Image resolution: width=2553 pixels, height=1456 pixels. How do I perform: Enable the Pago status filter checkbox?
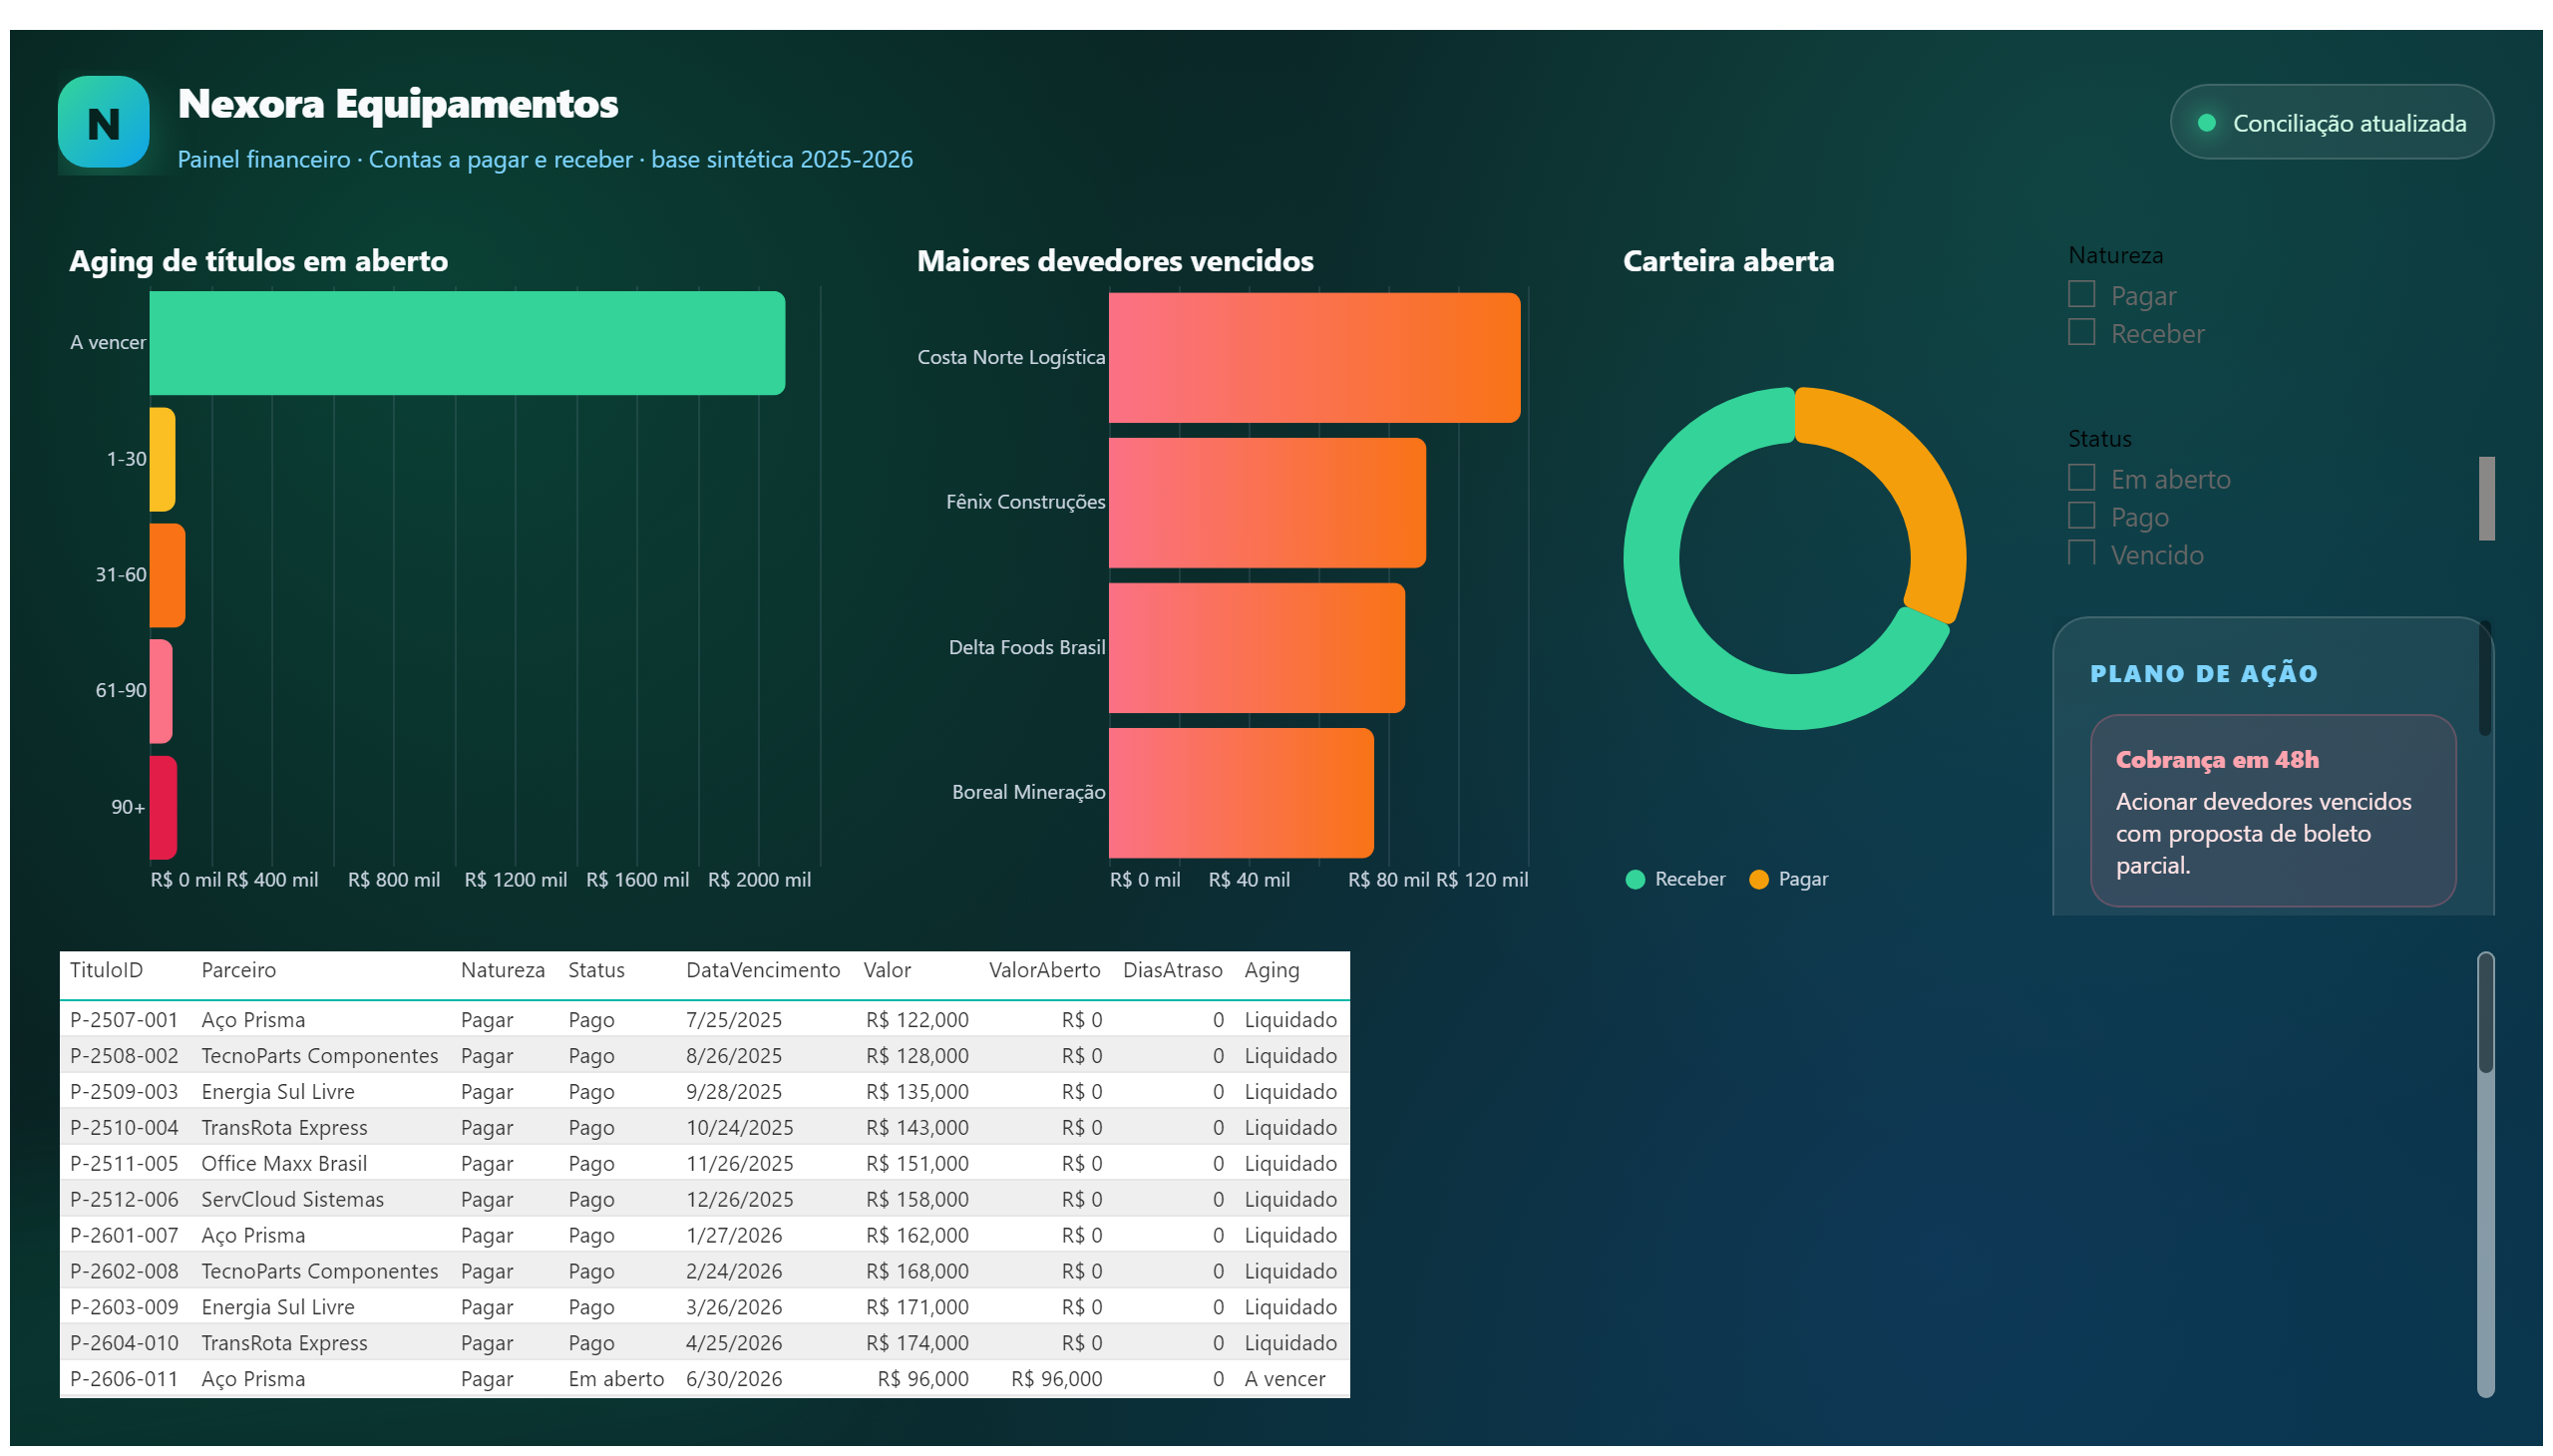click(x=2081, y=517)
